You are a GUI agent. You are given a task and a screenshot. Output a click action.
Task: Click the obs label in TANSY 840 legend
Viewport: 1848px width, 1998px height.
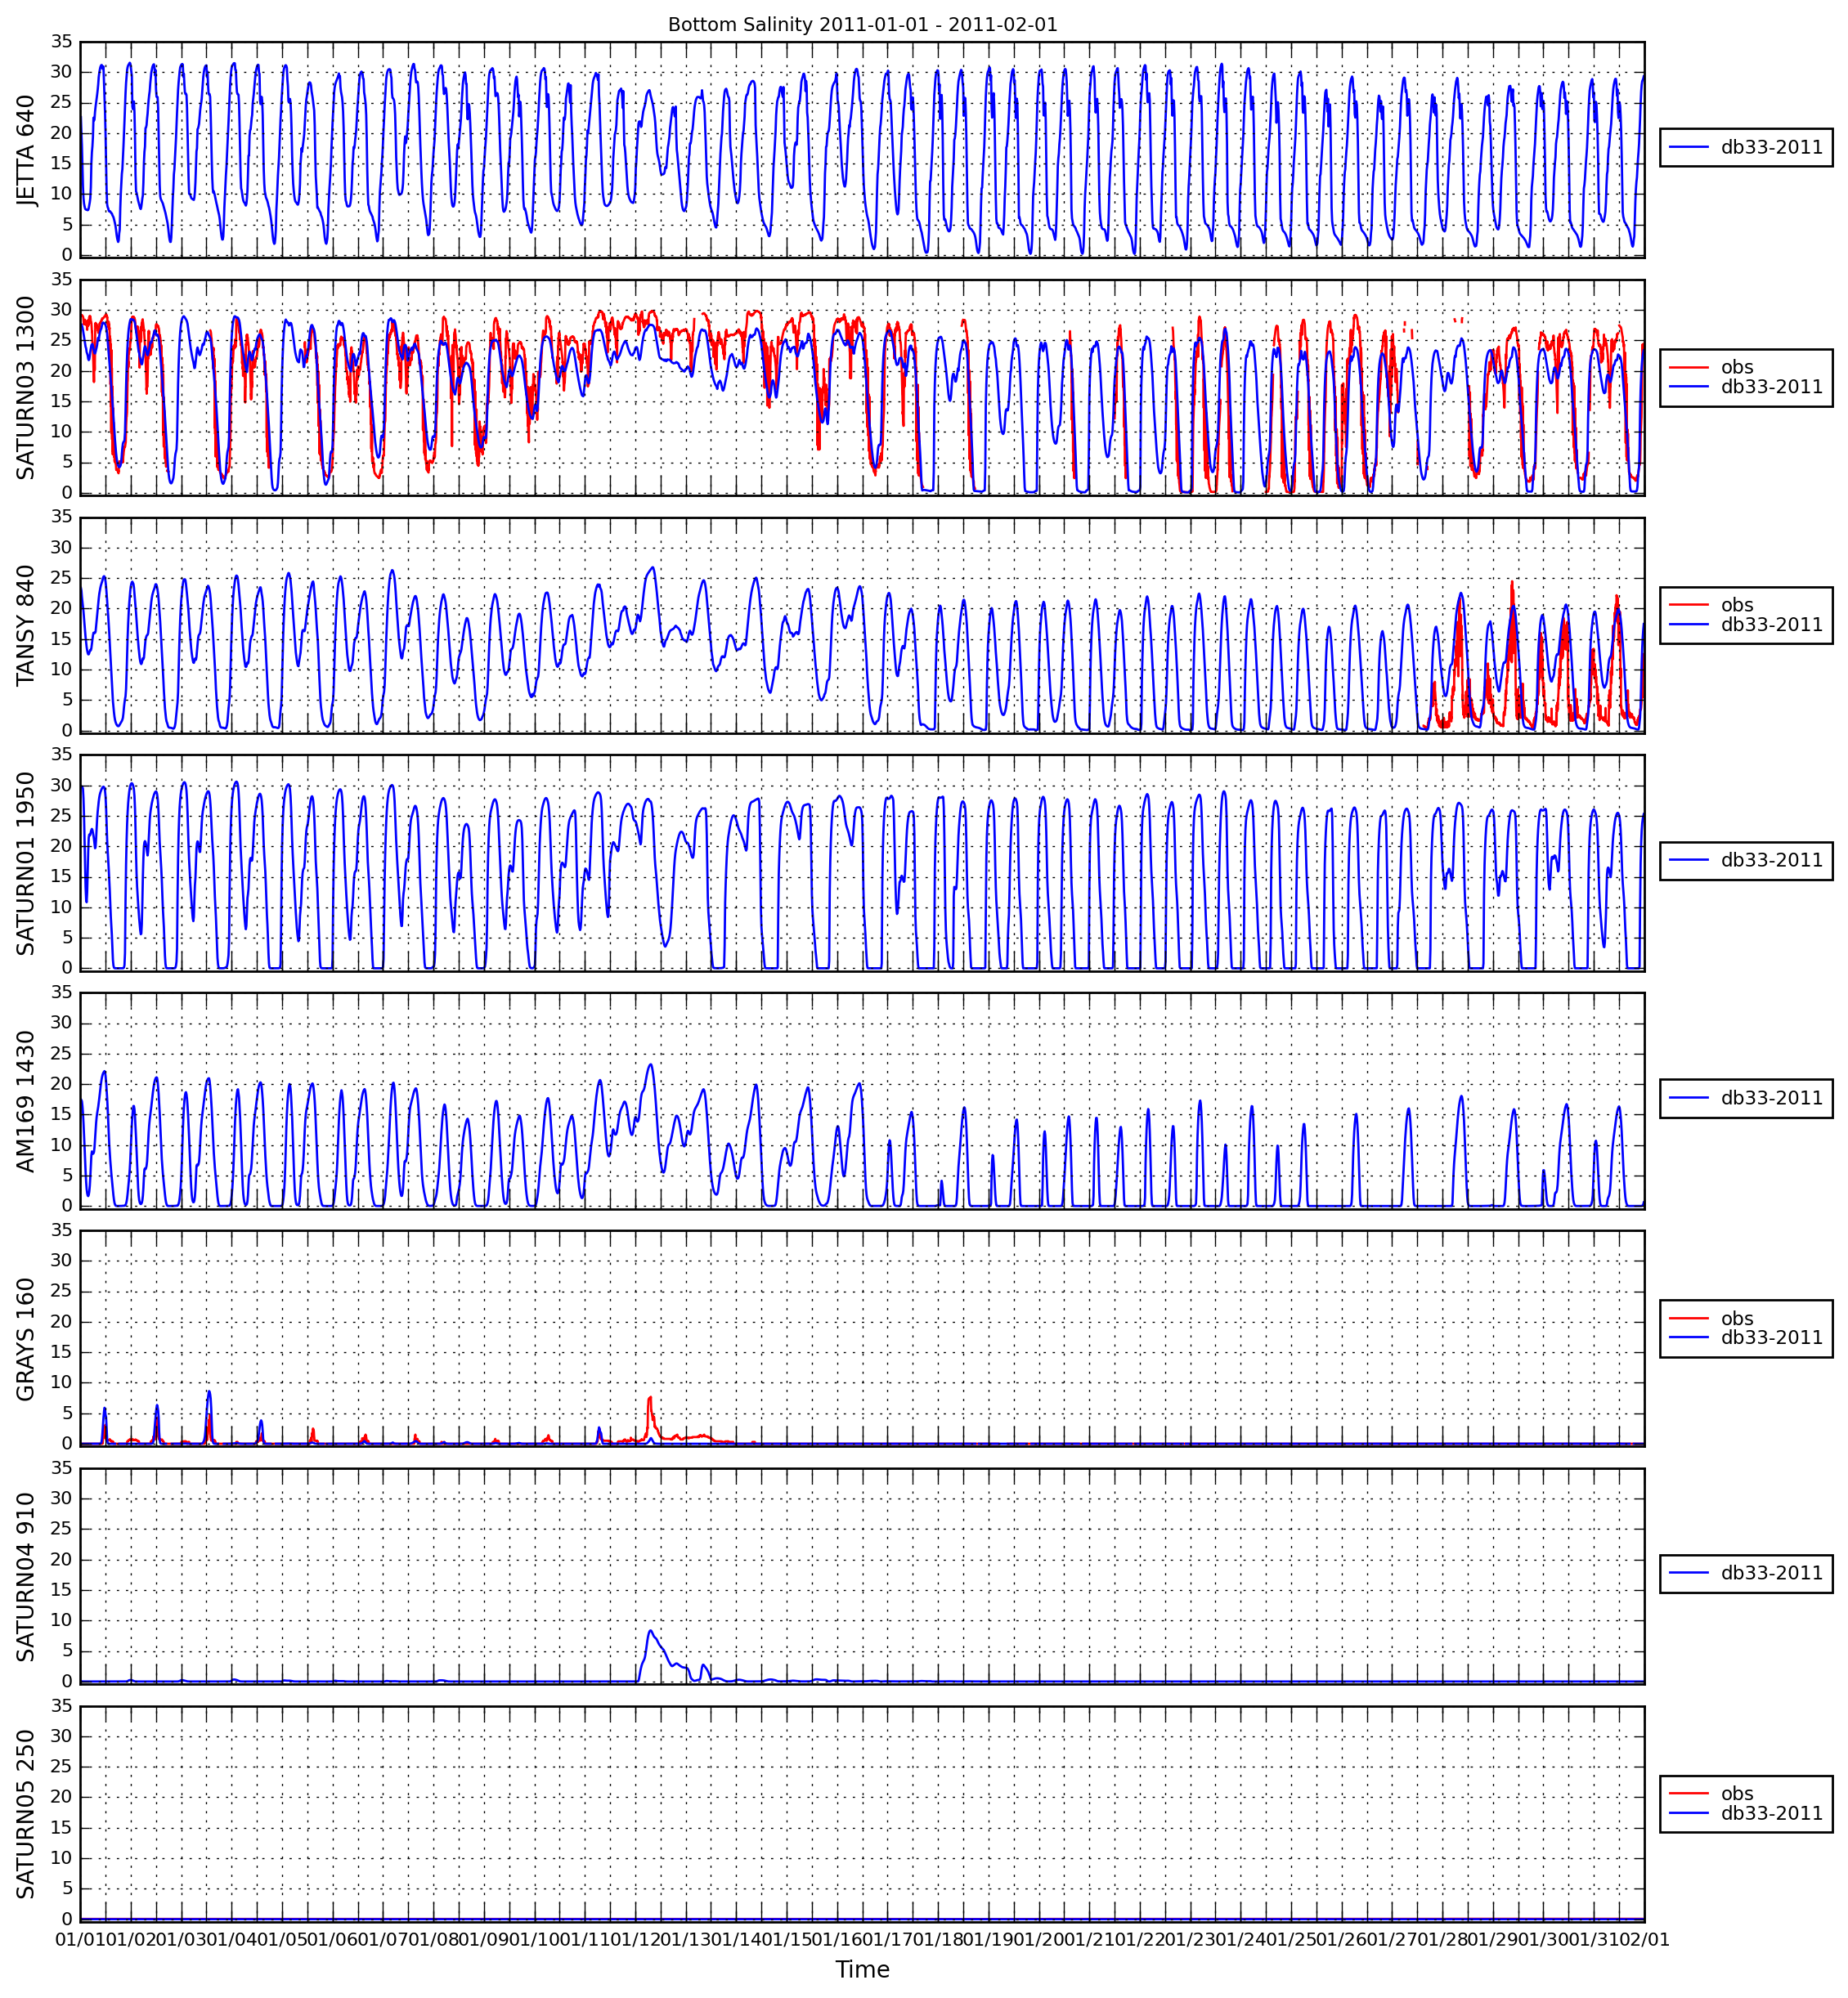[1737, 605]
